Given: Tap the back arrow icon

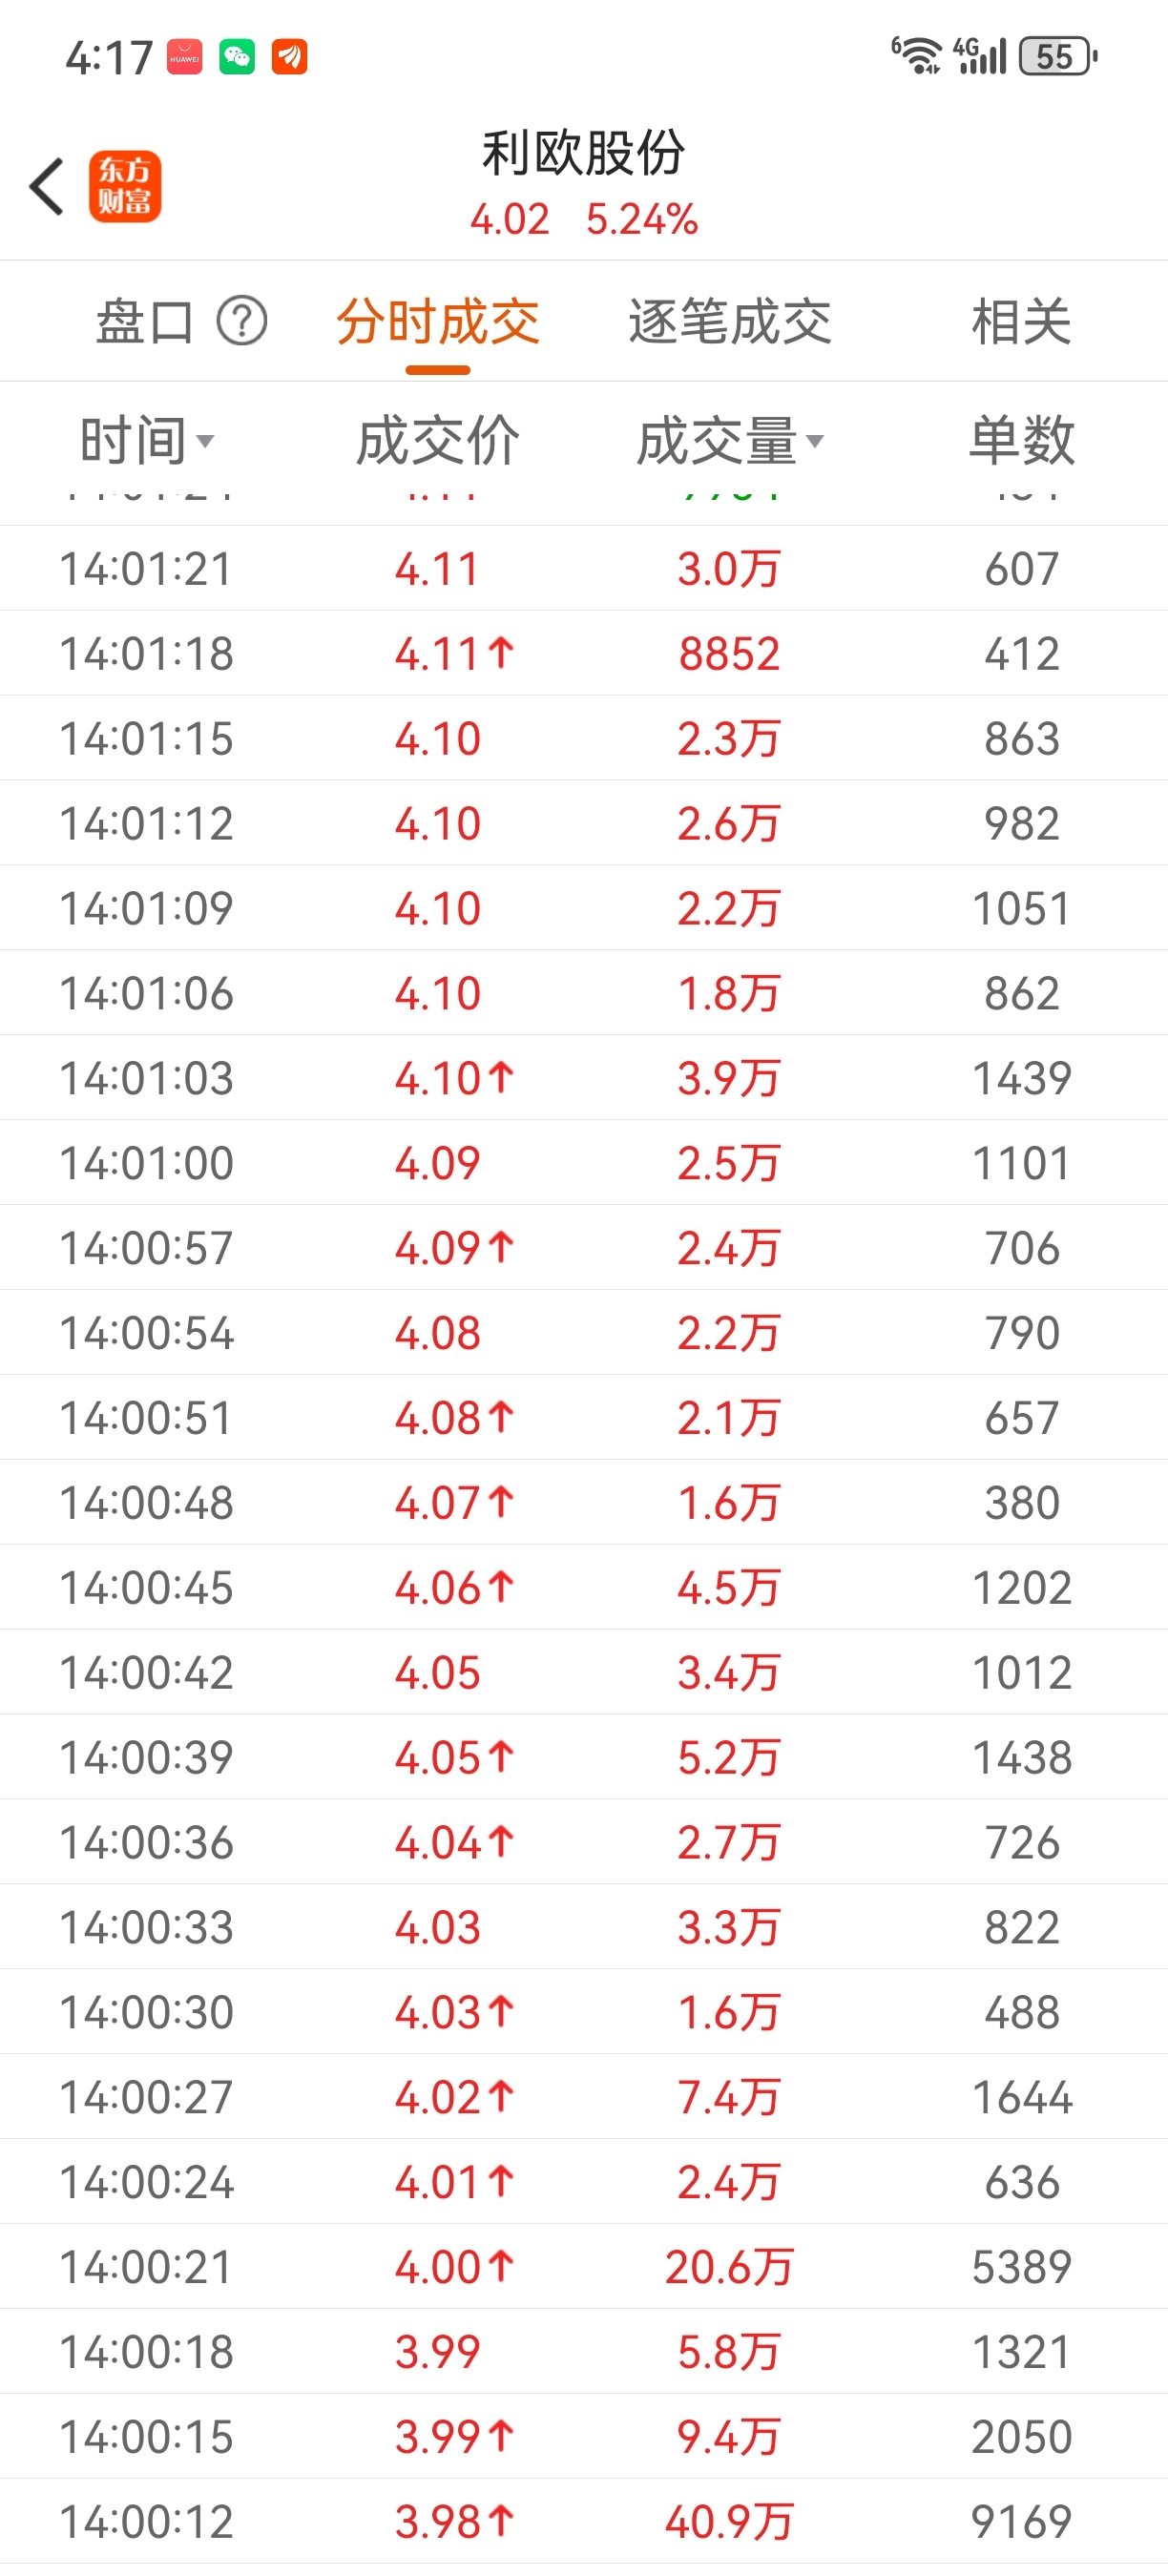Looking at the screenshot, I should click(x=47, y=187).
